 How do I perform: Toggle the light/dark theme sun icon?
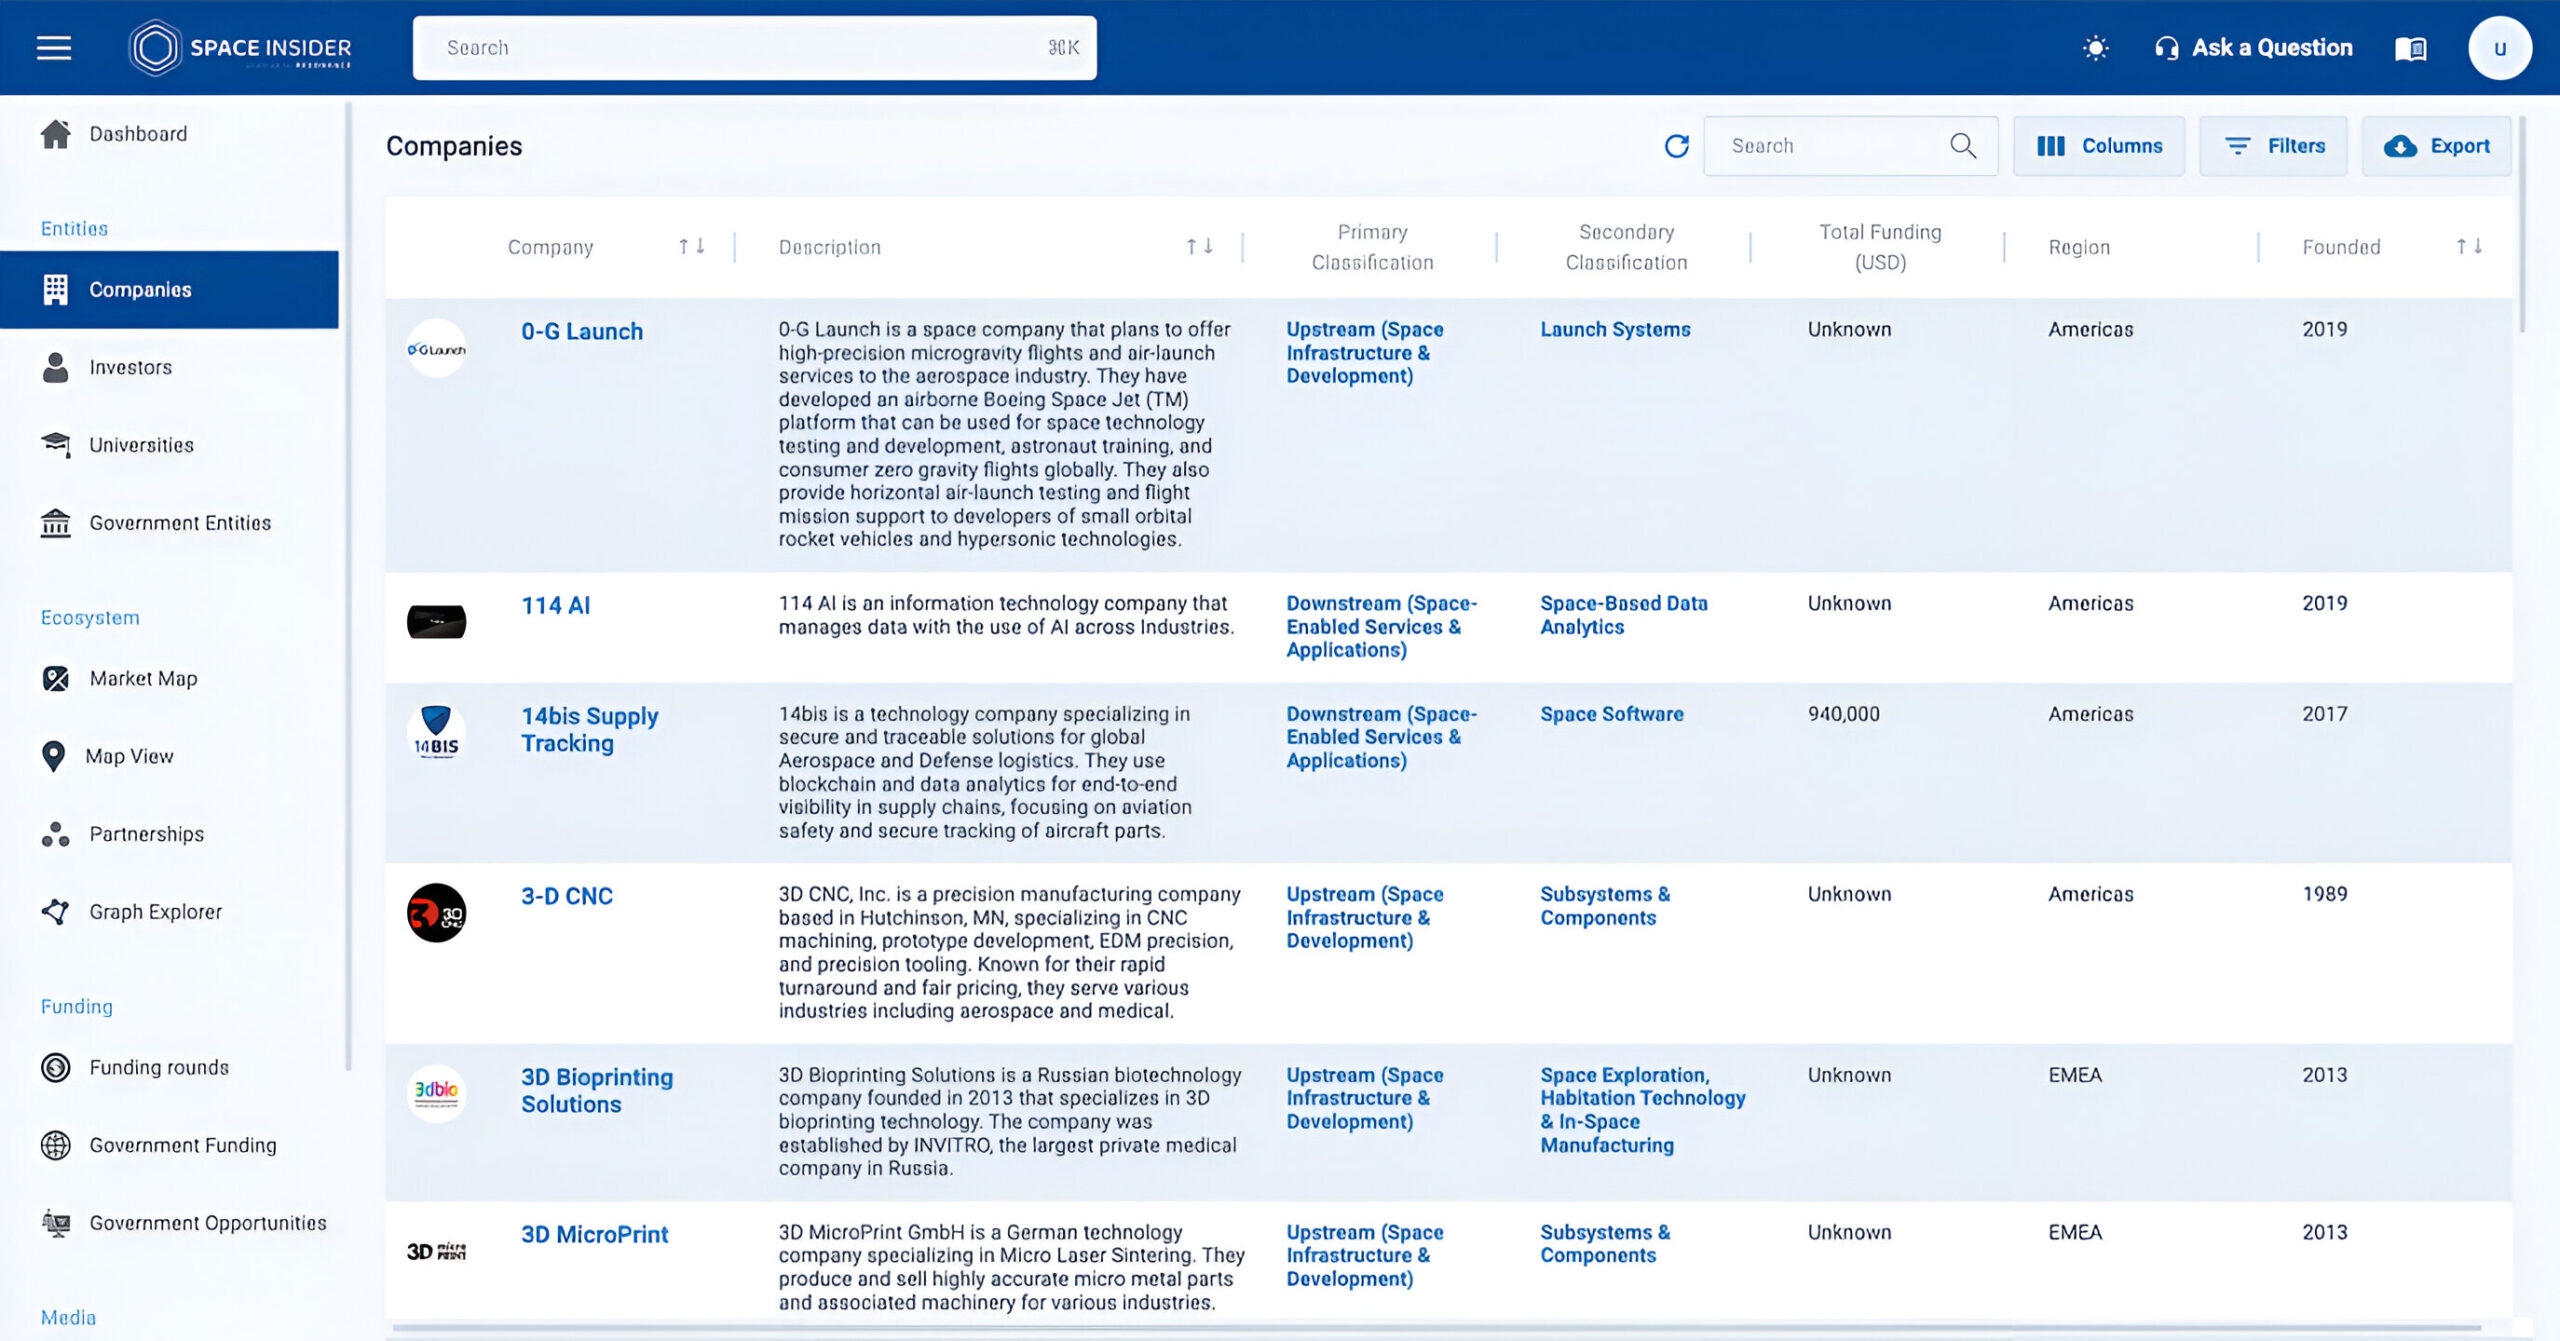(2095, 47)
